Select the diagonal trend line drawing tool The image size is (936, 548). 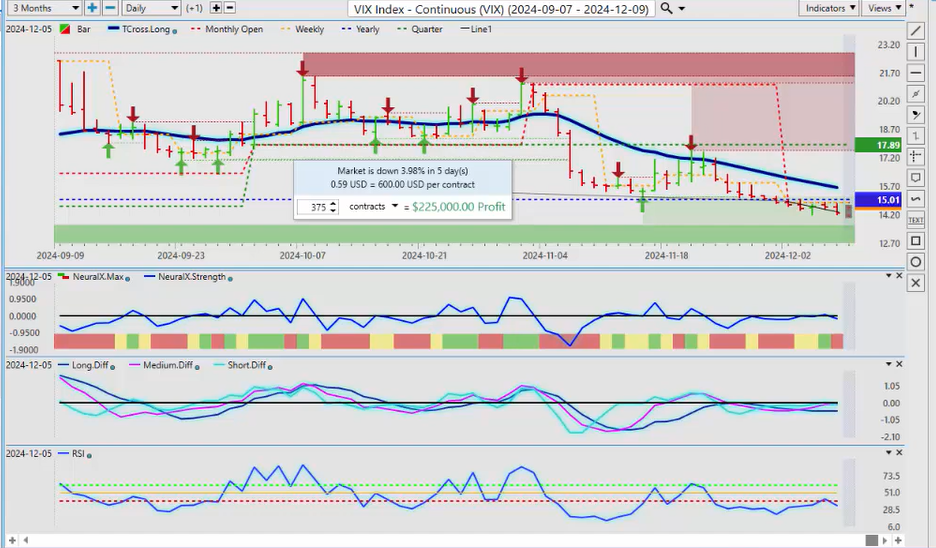[917, 31]
